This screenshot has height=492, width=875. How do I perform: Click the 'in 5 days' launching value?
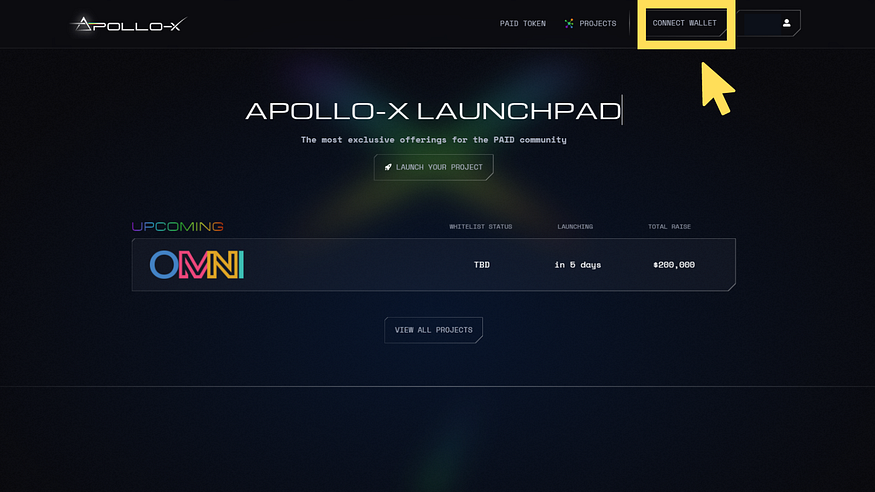578,265
